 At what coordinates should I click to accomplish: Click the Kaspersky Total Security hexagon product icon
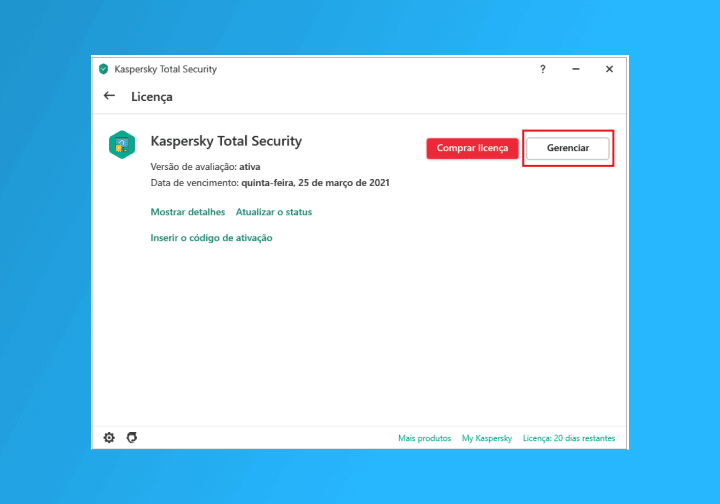point(122,145)
